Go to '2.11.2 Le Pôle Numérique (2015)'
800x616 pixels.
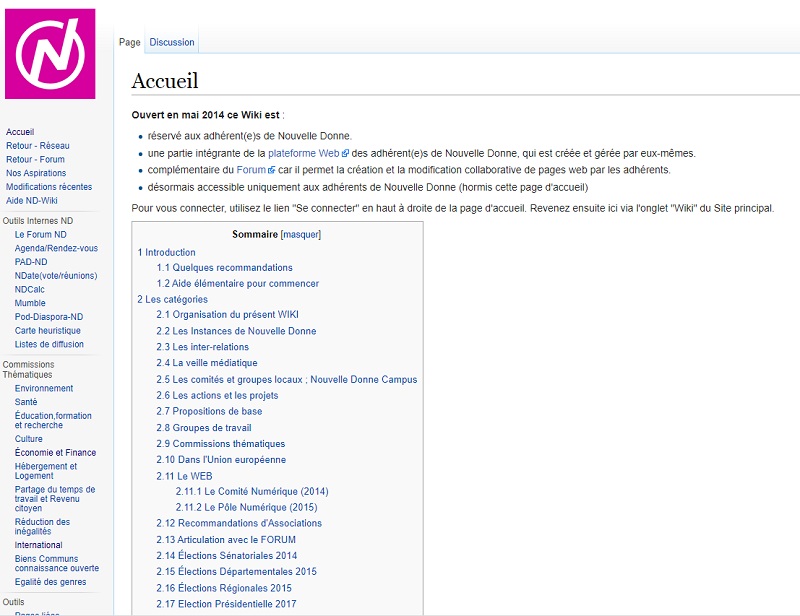coord(246,508)
